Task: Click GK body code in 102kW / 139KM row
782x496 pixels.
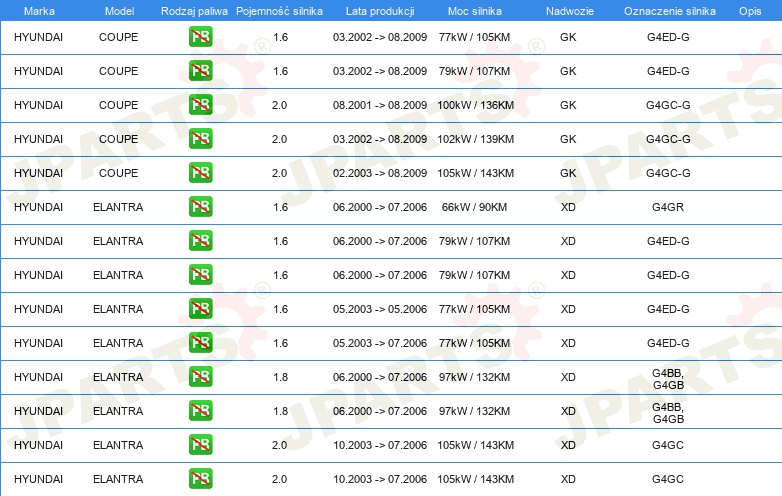Action: click(568, 139)
